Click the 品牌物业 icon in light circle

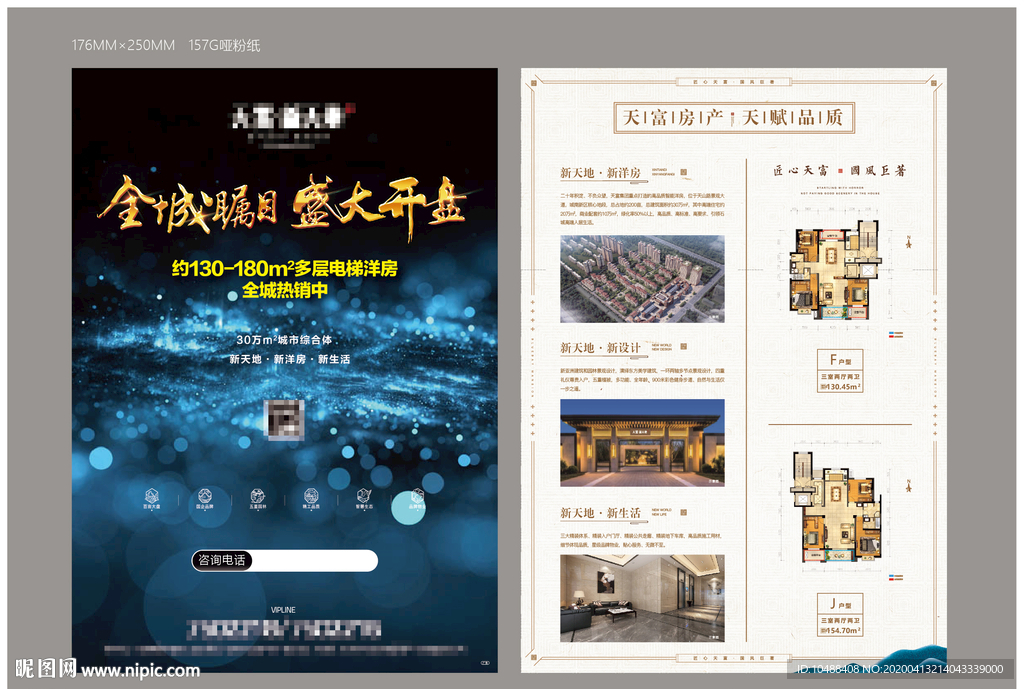click(x=416, y=495)
